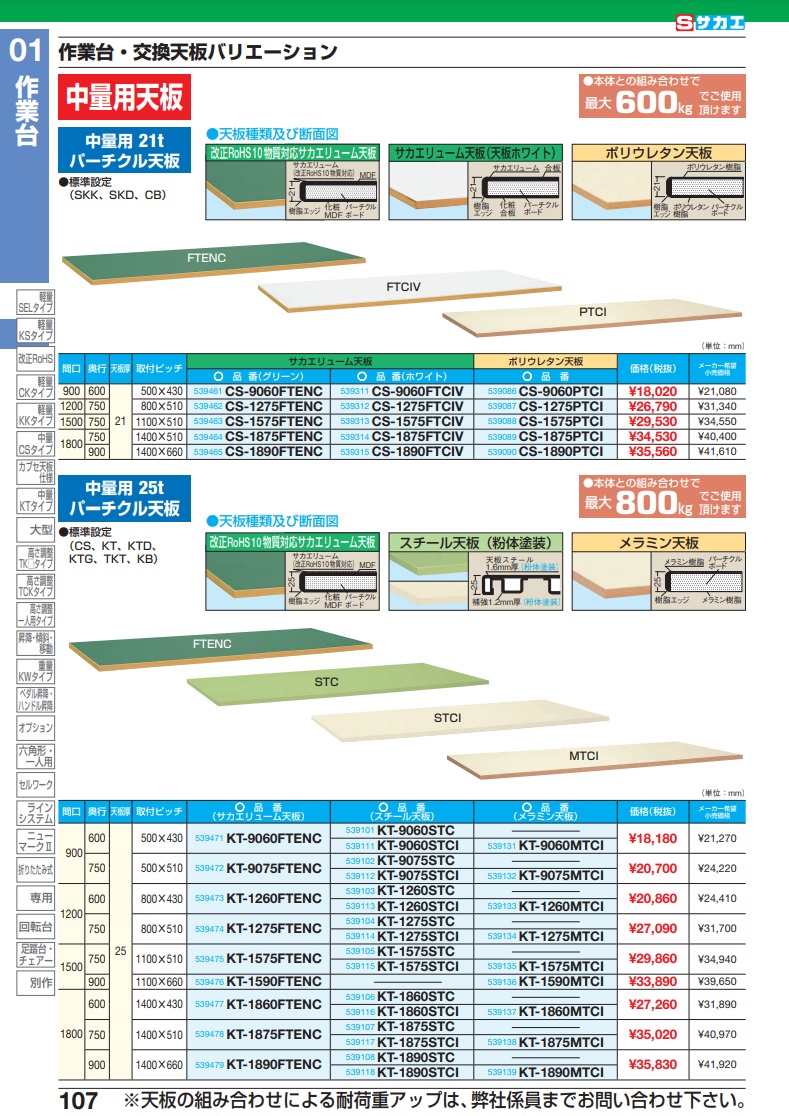Viewport: 789px width, 1116px height.
Task: Select product number KT-9075MTCI
Action: 561,876
